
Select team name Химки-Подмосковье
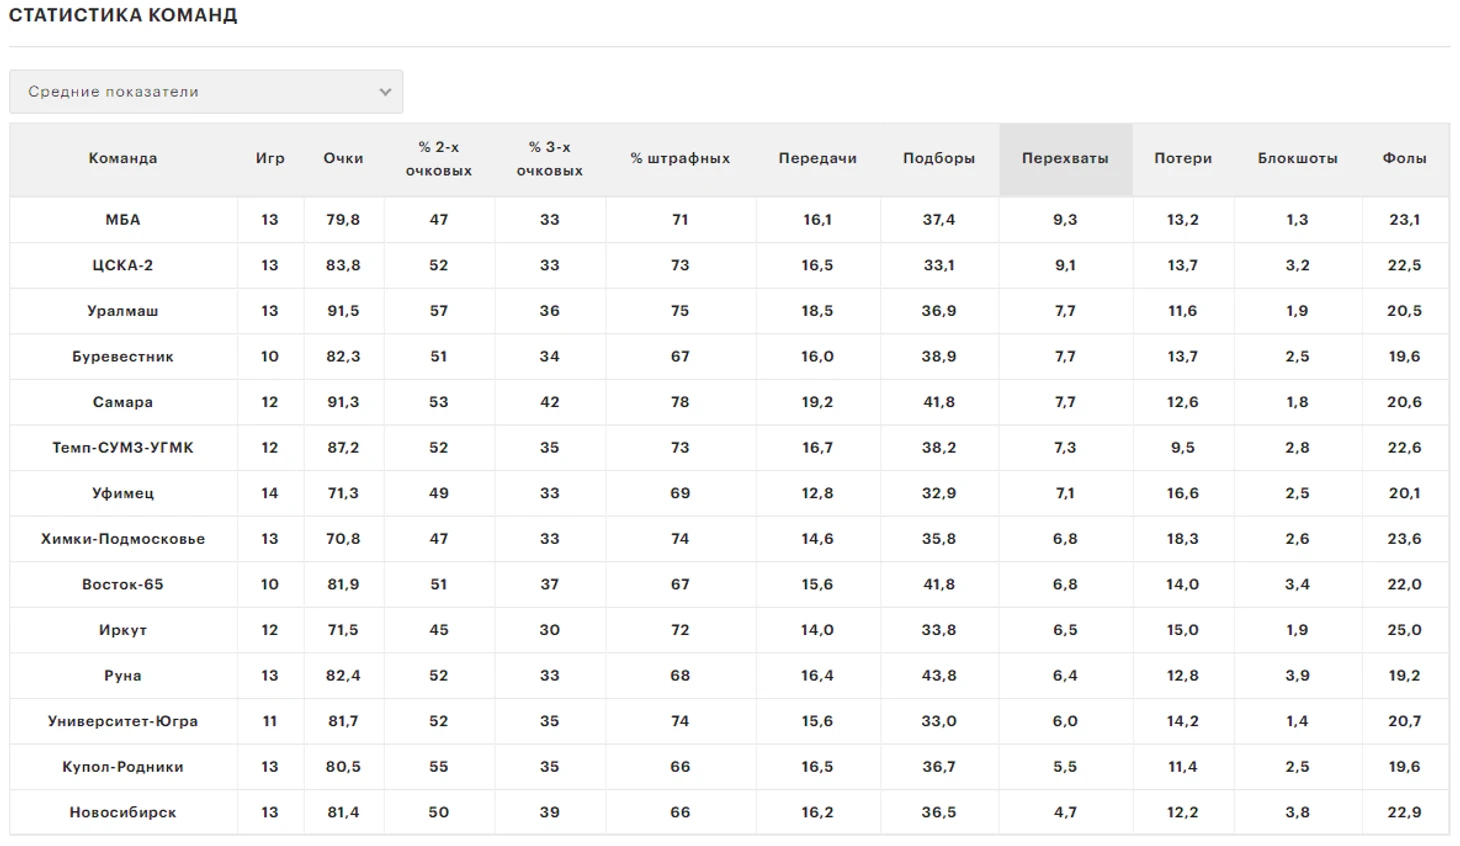pos(123,539)
